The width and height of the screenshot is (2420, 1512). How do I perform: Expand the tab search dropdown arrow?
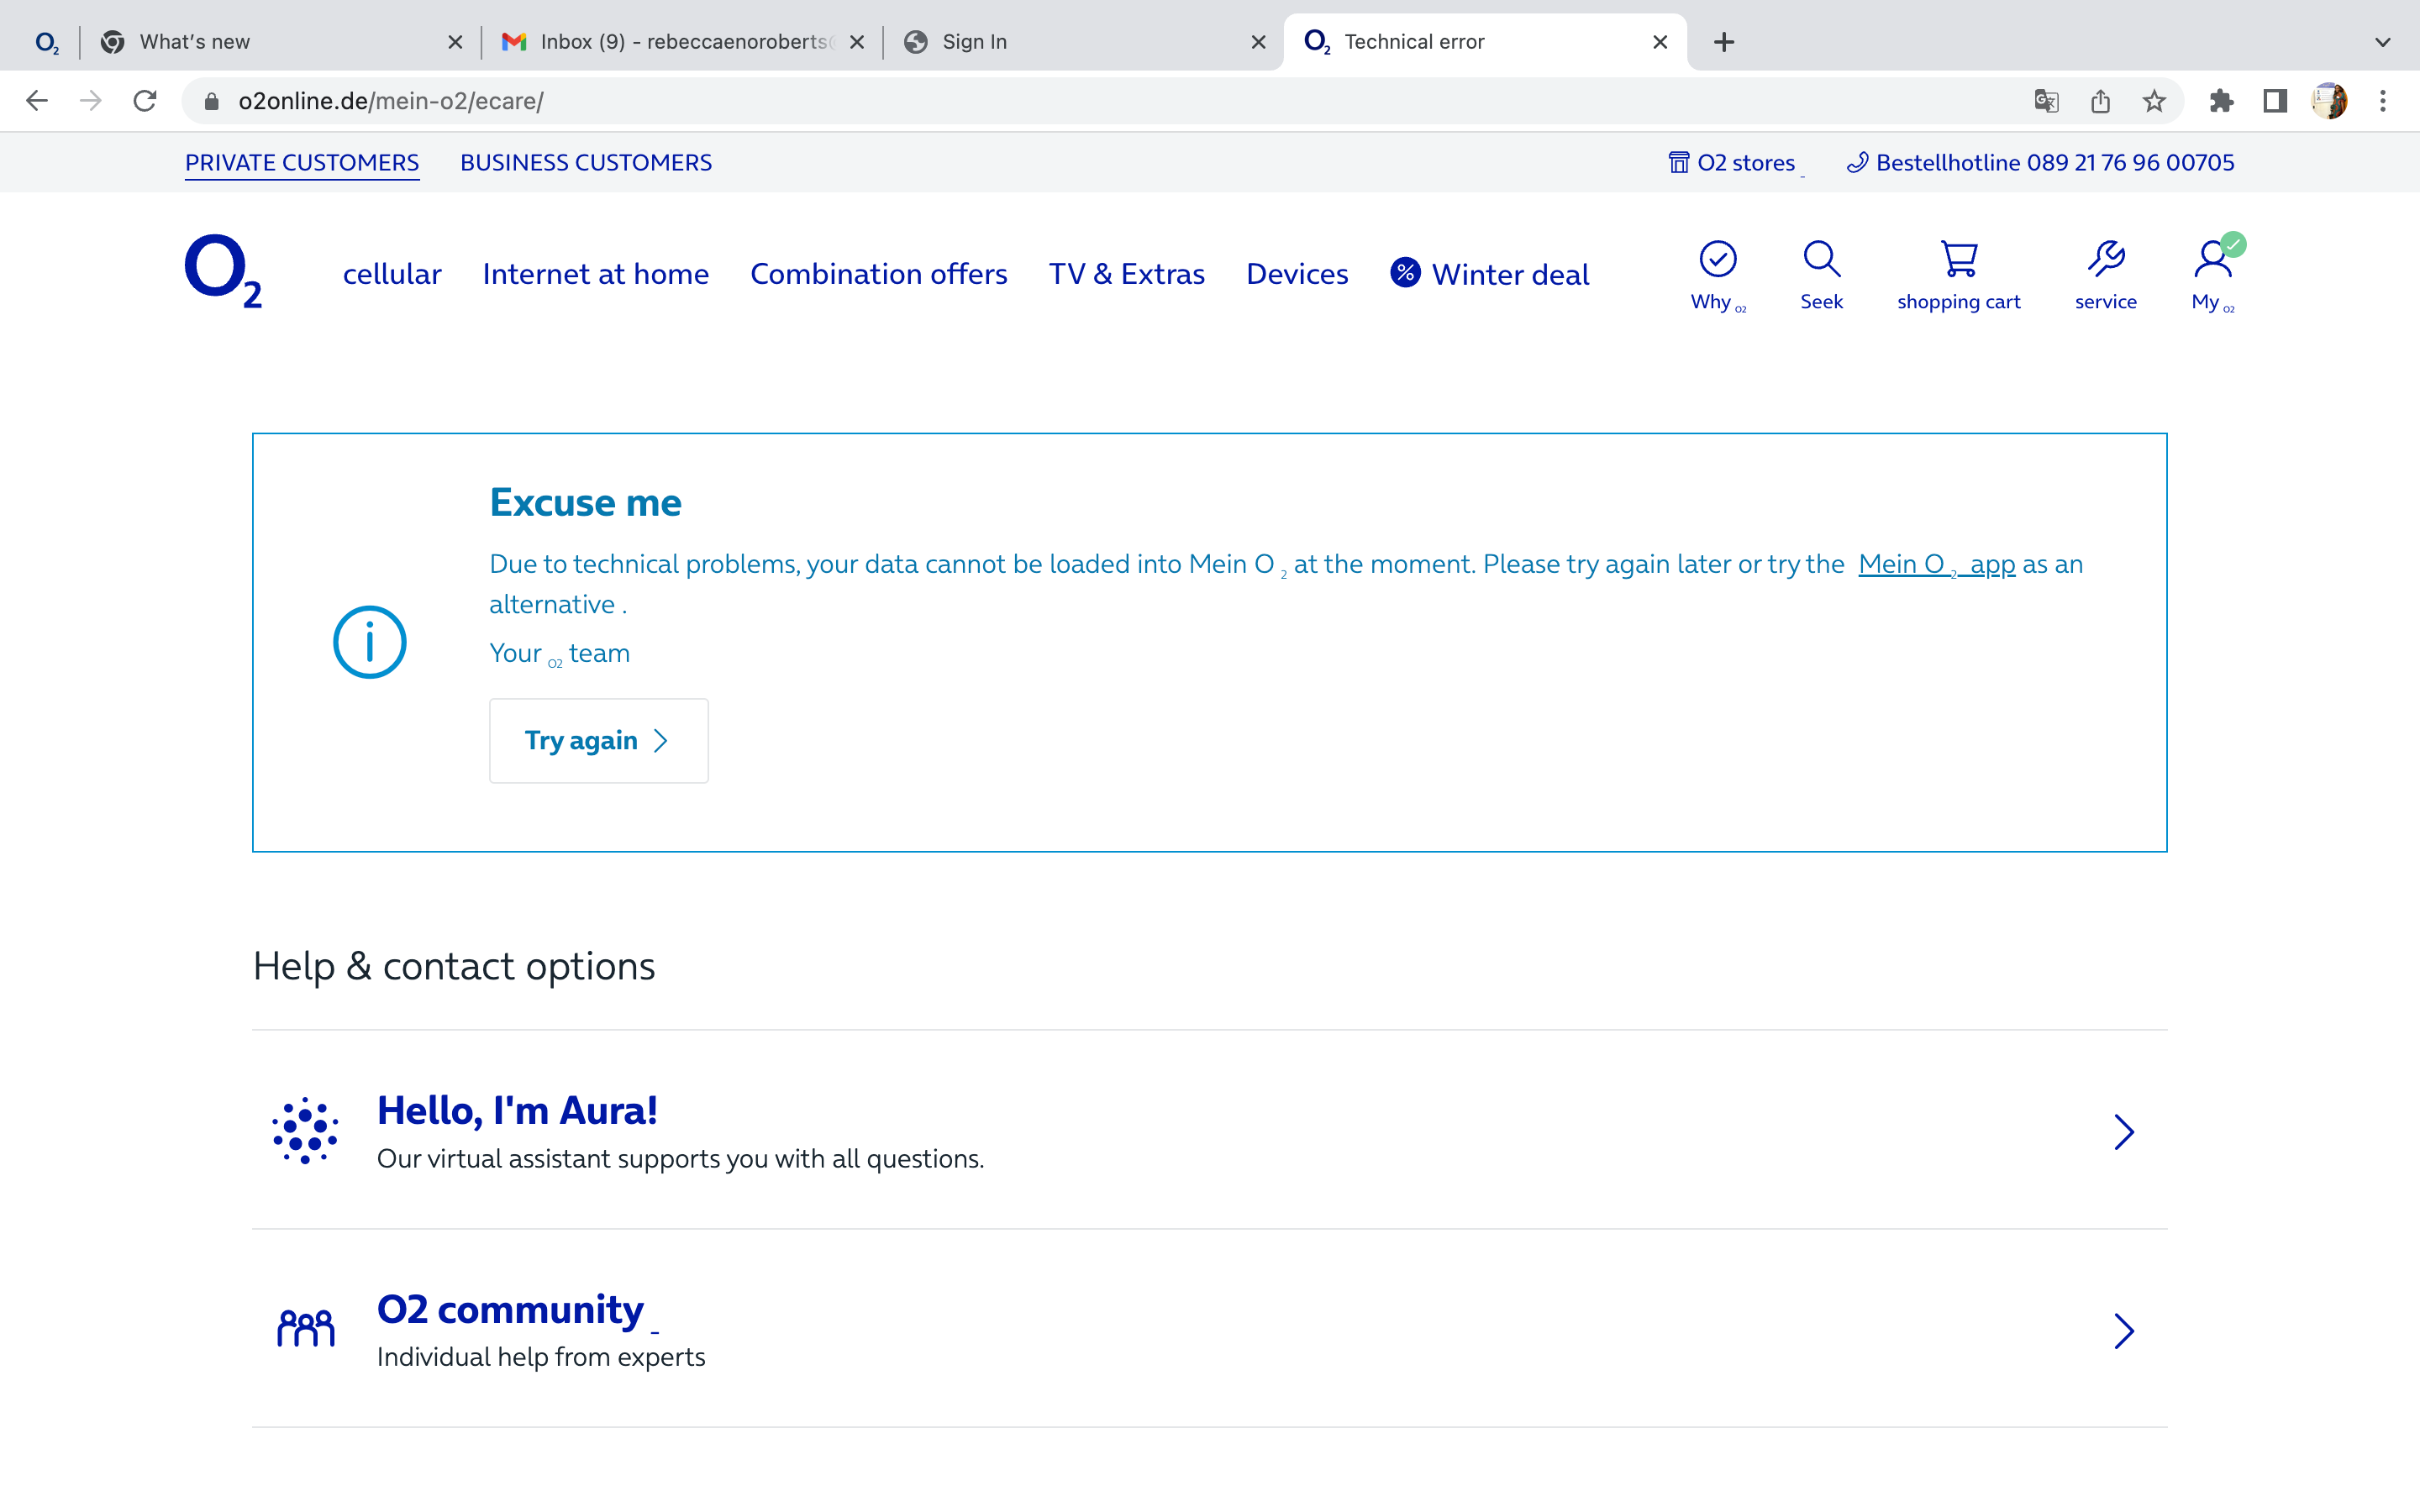(x=2383, y=42)
